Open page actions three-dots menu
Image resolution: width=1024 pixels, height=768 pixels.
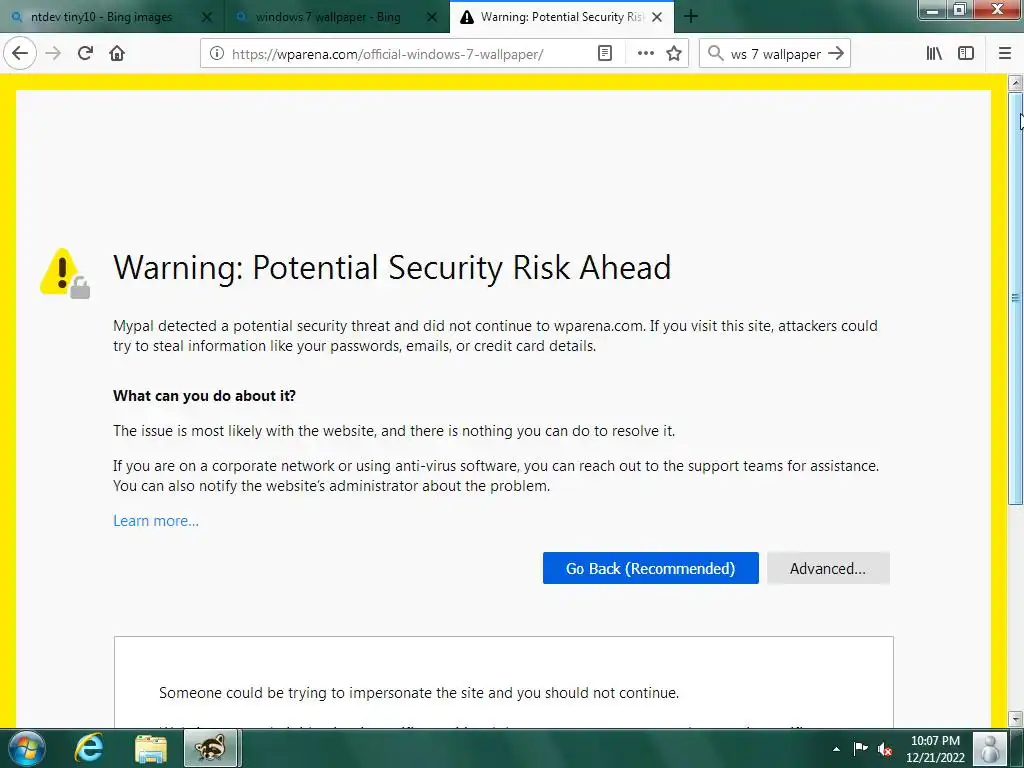click(645, 54)
